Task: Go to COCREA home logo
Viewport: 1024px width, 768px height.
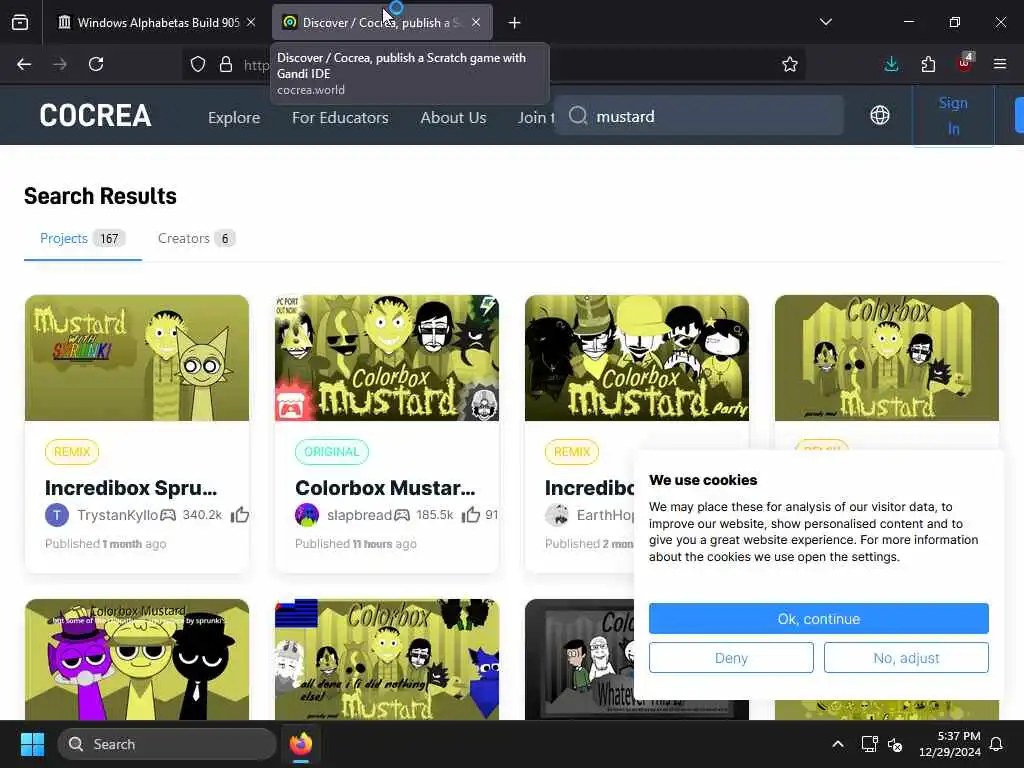Action: tap(95, 116)
